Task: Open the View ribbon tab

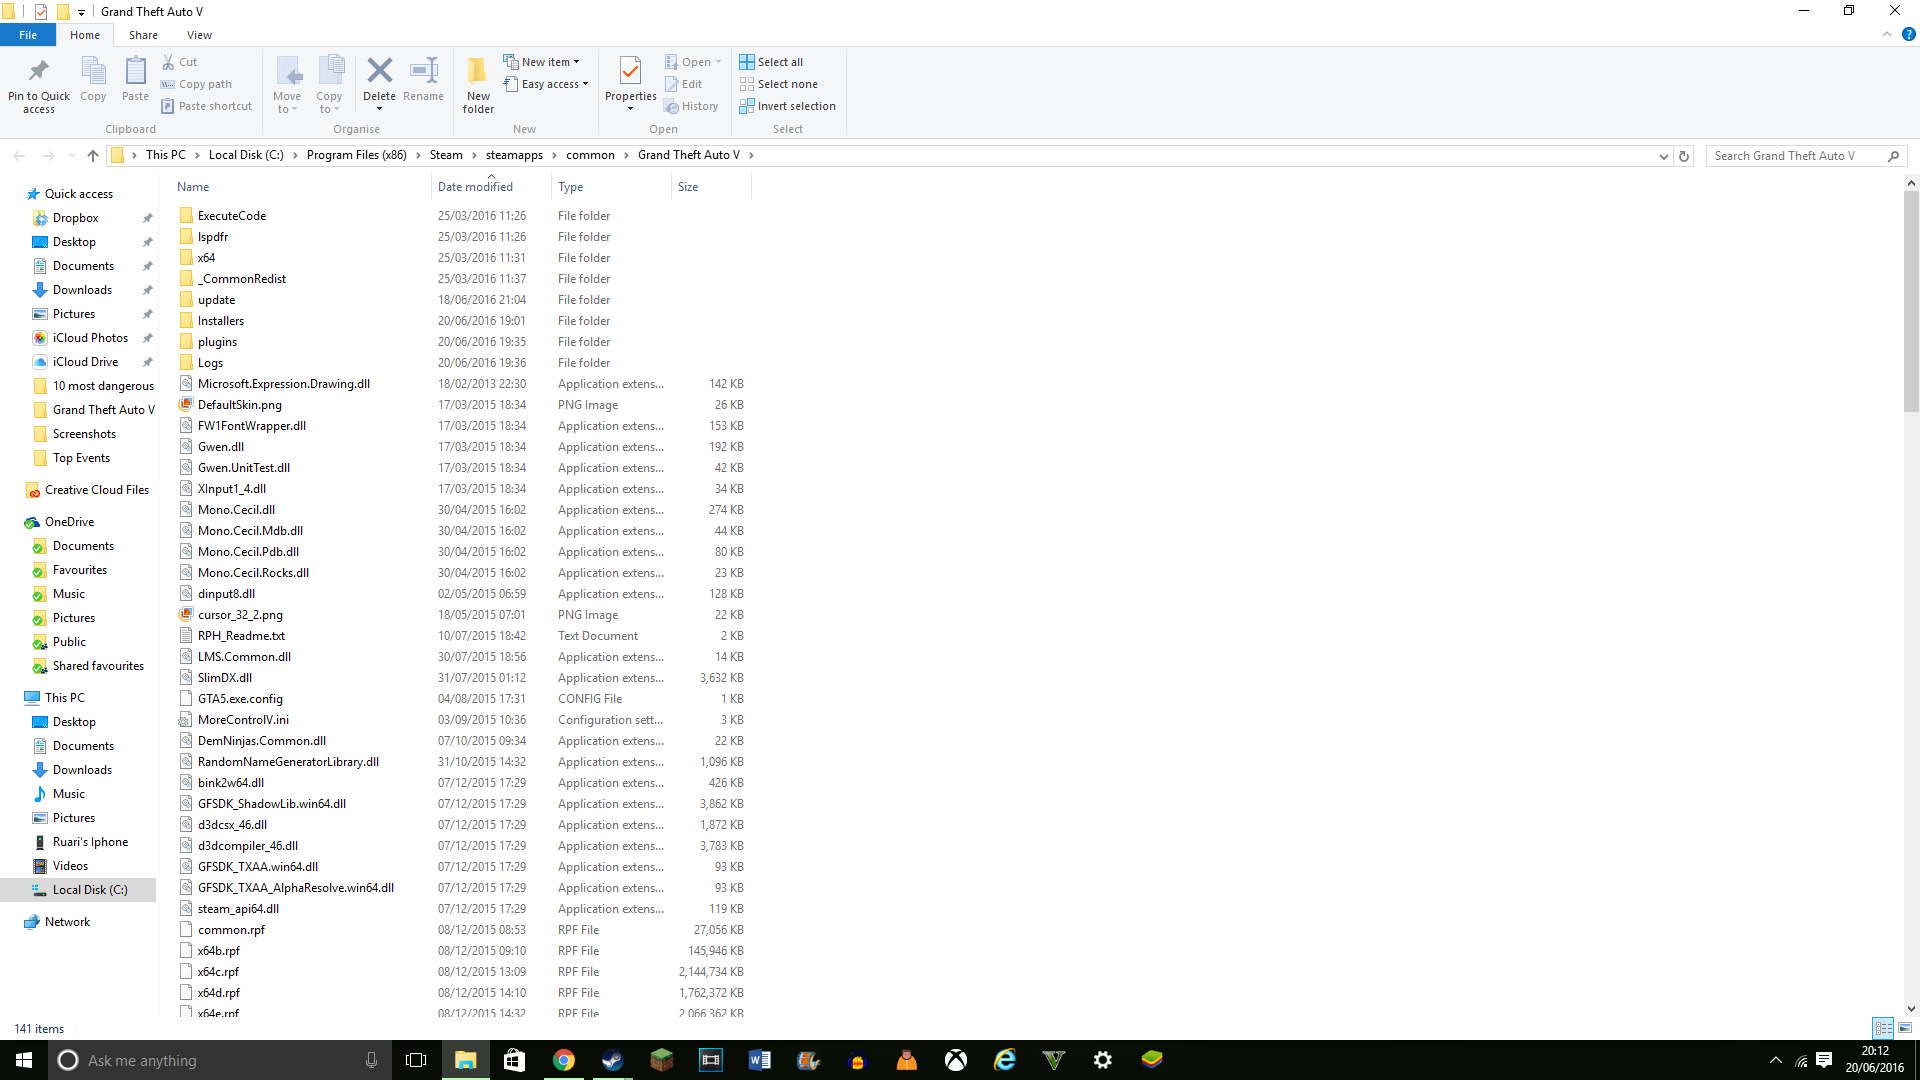Action: click(x=199, y=35)
